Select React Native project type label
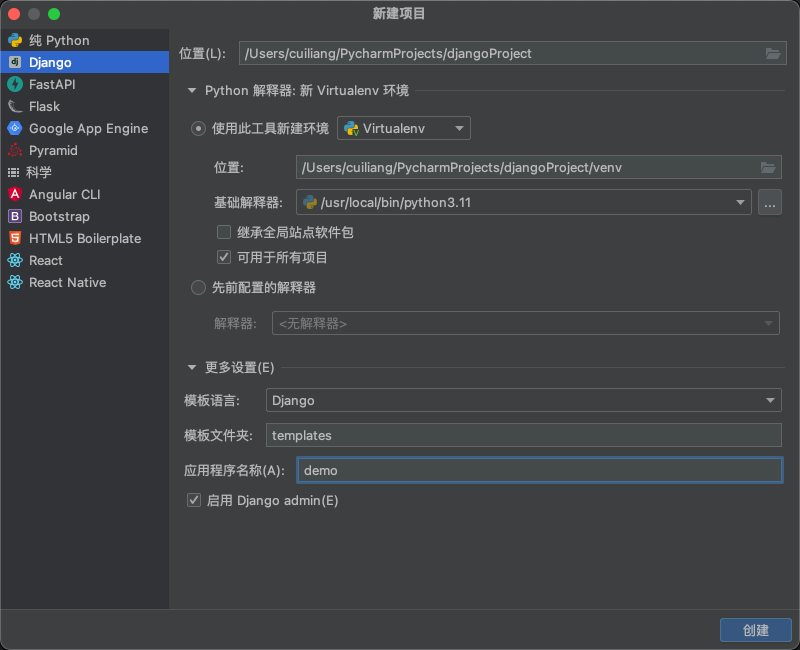The height and width of the screenshot is (650, 800). [x=67, y=282]
